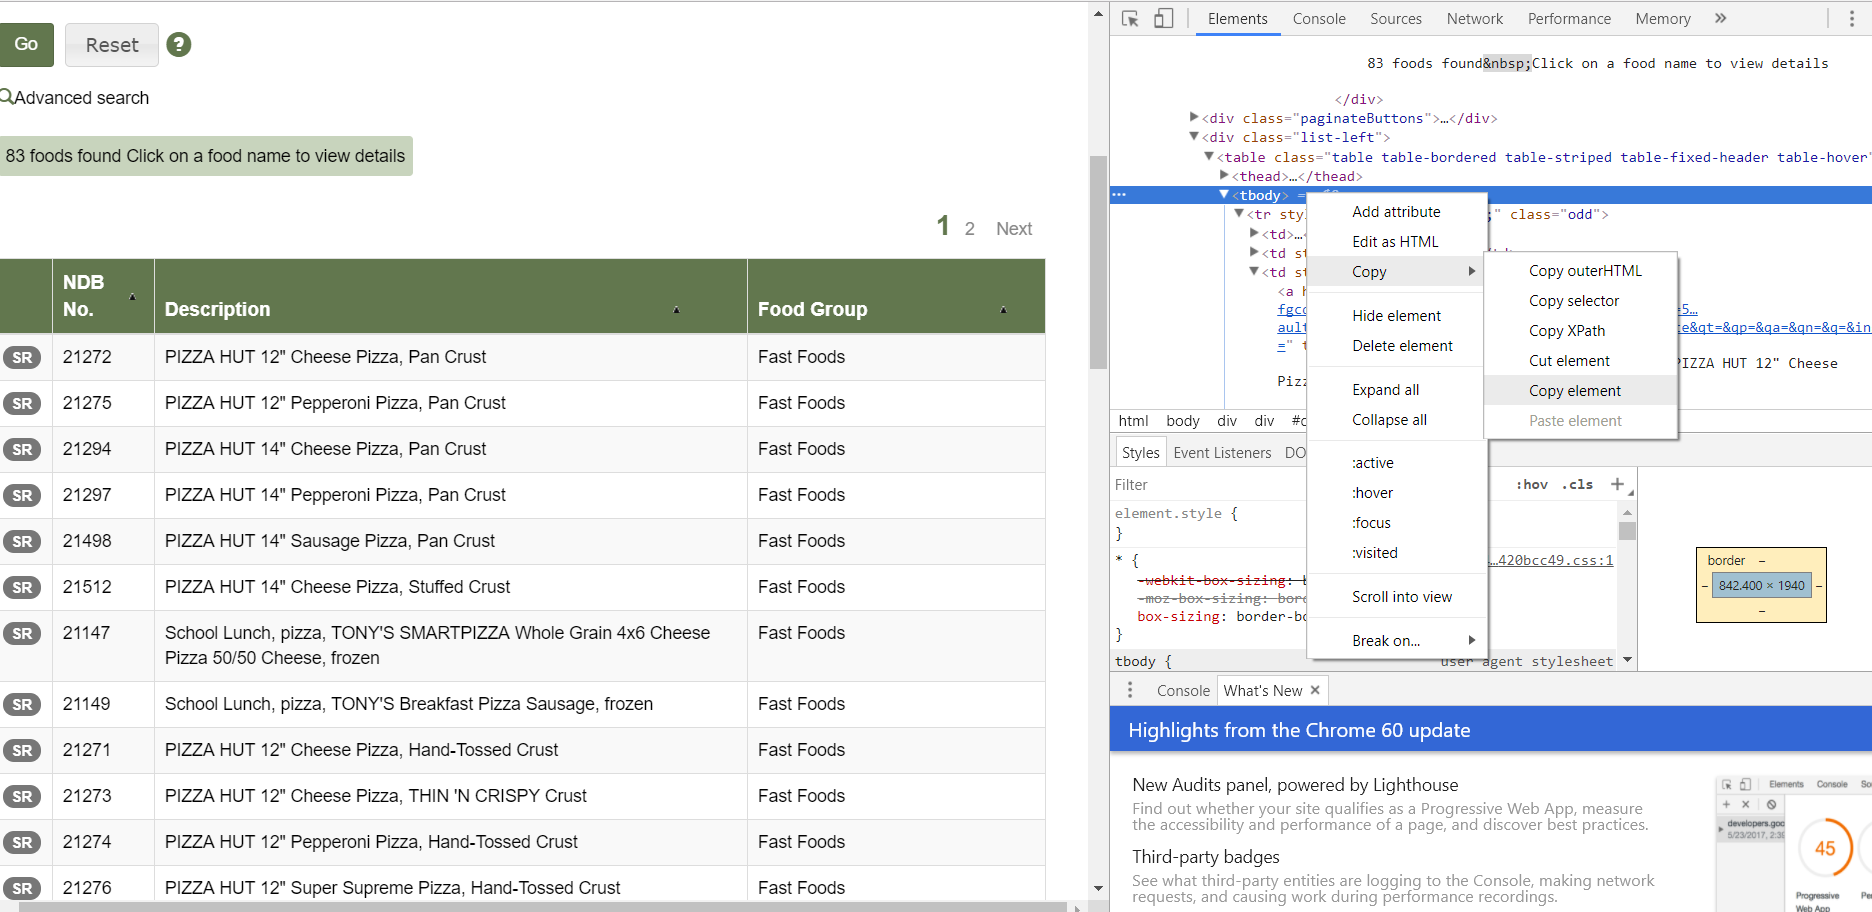Click the SR badge for food 21272
Screen dimensions: 1872x912
[x=22, y=357]
